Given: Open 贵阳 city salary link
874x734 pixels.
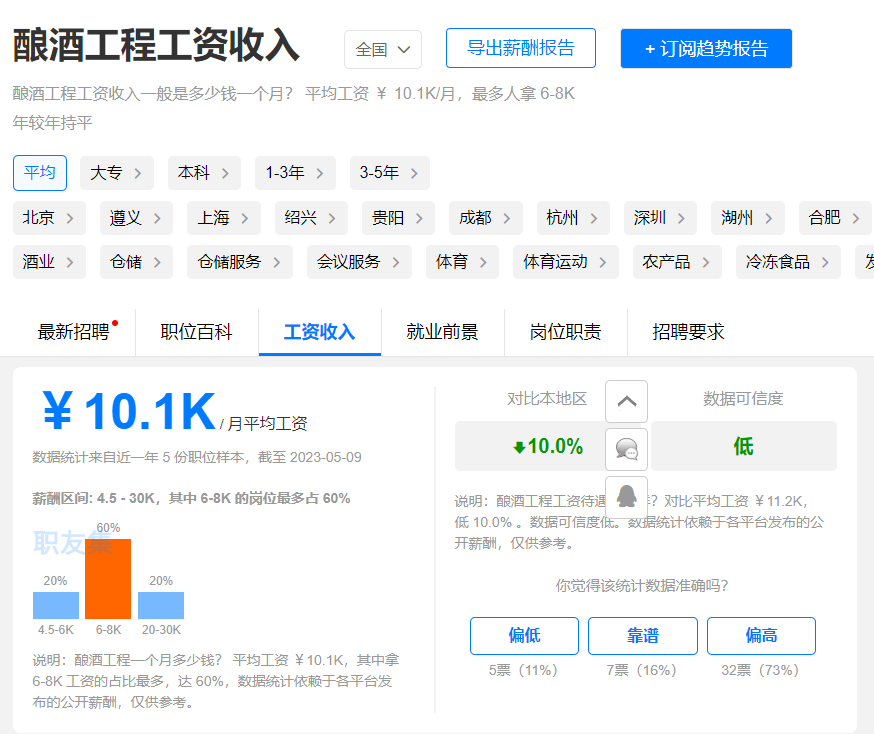Looking at the screenshot, I should pos(398,218).
